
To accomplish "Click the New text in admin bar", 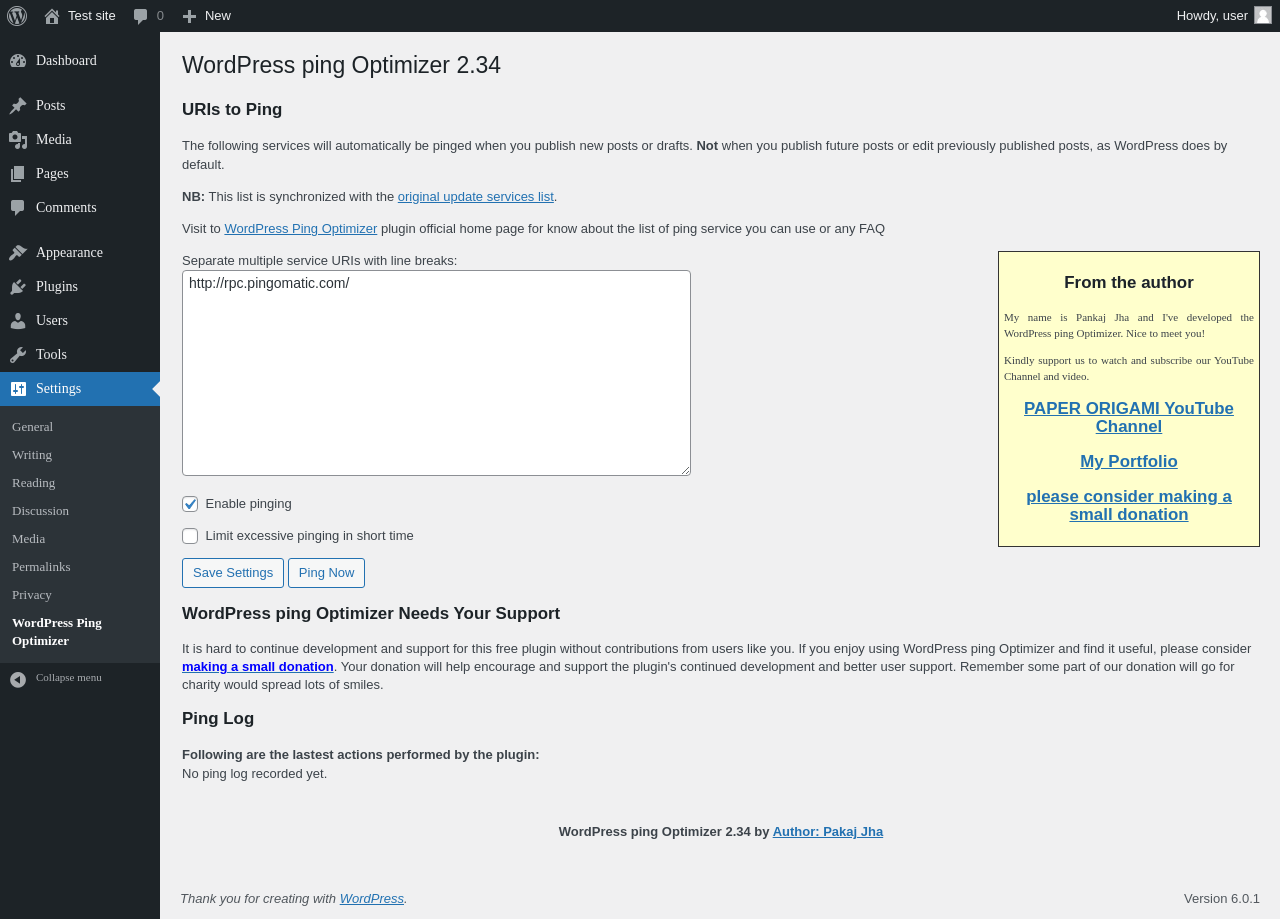I will pos(218,16).
